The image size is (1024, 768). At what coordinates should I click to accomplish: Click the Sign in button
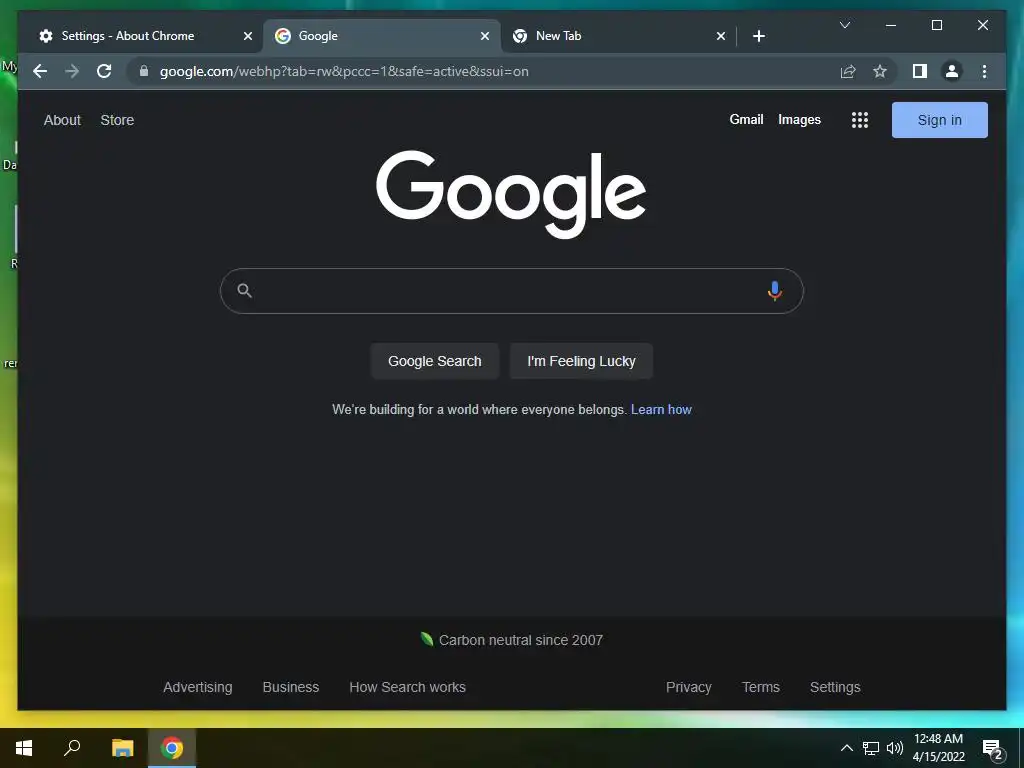pos(939,120)
